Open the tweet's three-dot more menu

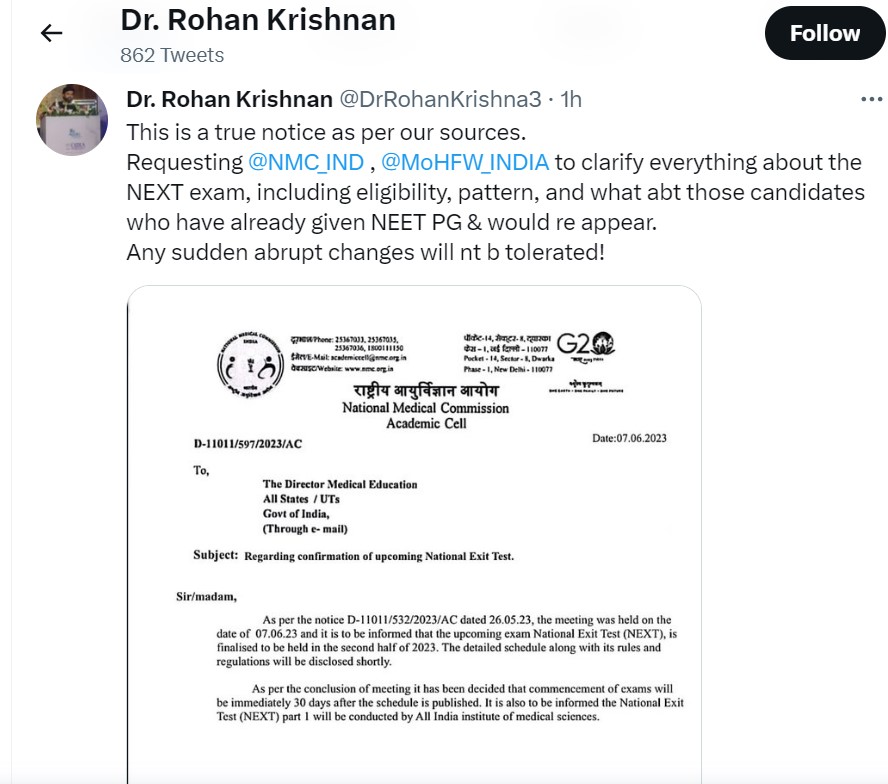click(871, 99)
